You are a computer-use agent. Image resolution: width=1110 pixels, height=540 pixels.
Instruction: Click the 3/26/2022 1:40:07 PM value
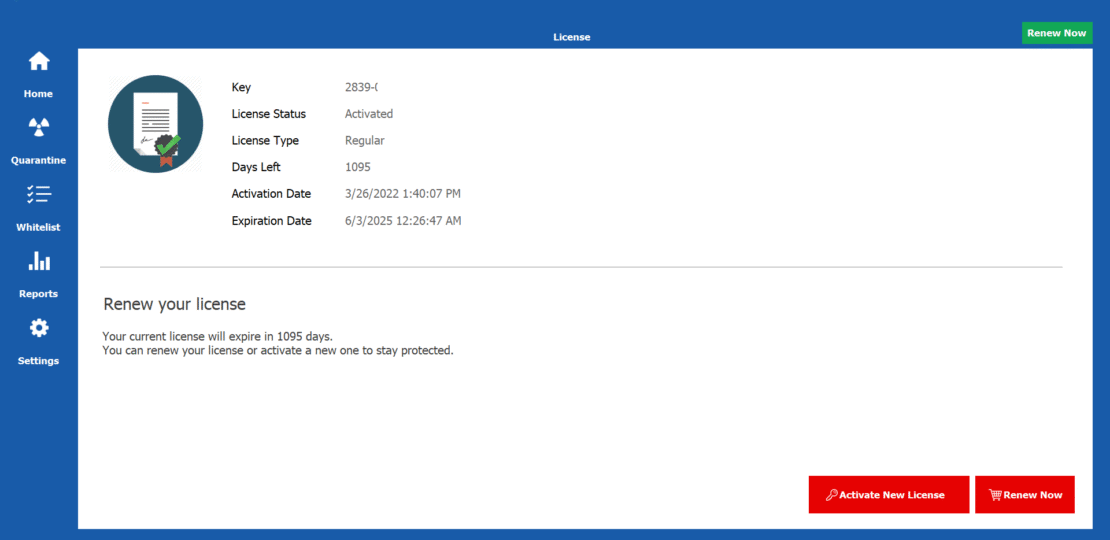click(x=403, y=194)
